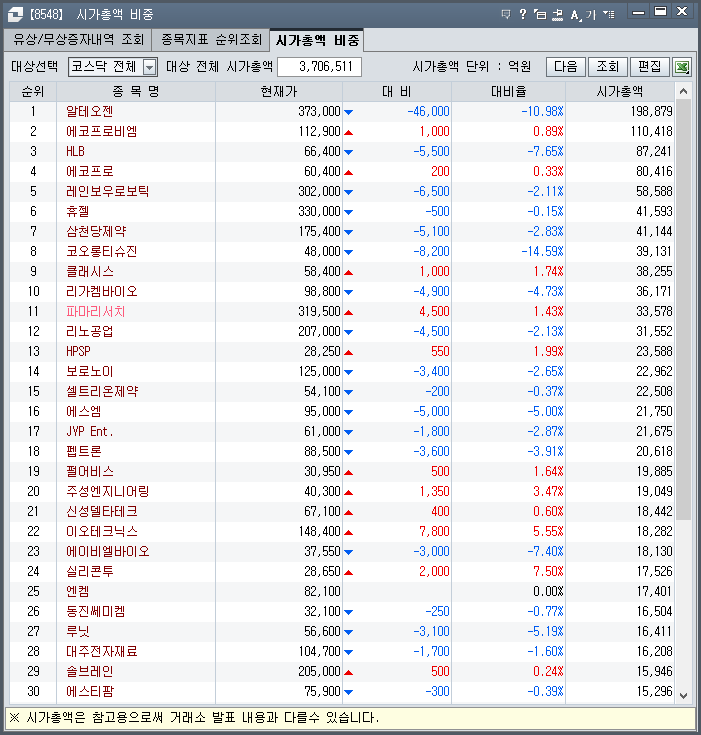Click the 편집 button
The image size is (701, 735).
[x=649, y=67]
